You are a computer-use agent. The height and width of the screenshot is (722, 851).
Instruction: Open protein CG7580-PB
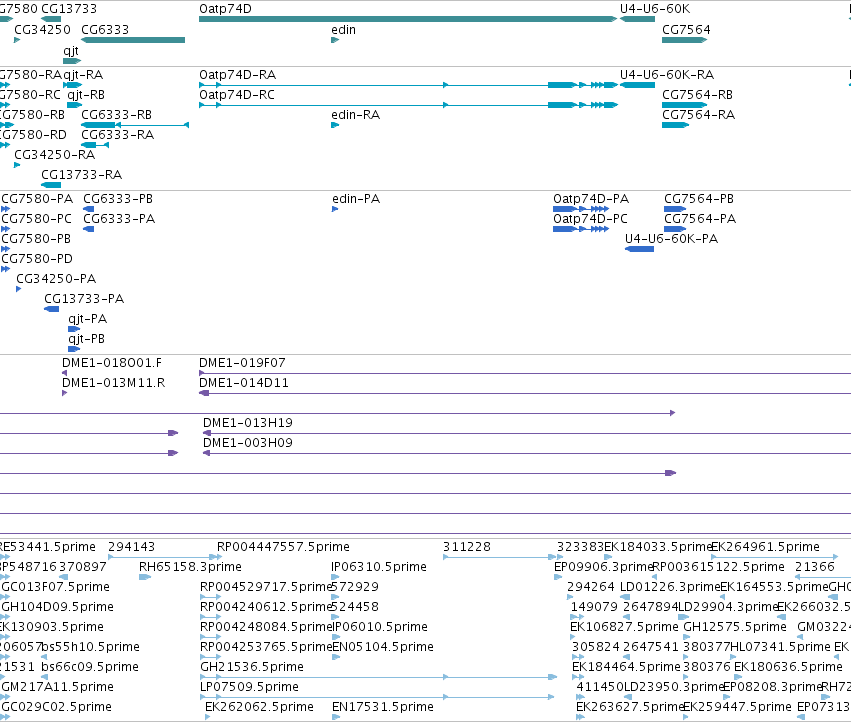pyautogui.click(x=36, y=239)
